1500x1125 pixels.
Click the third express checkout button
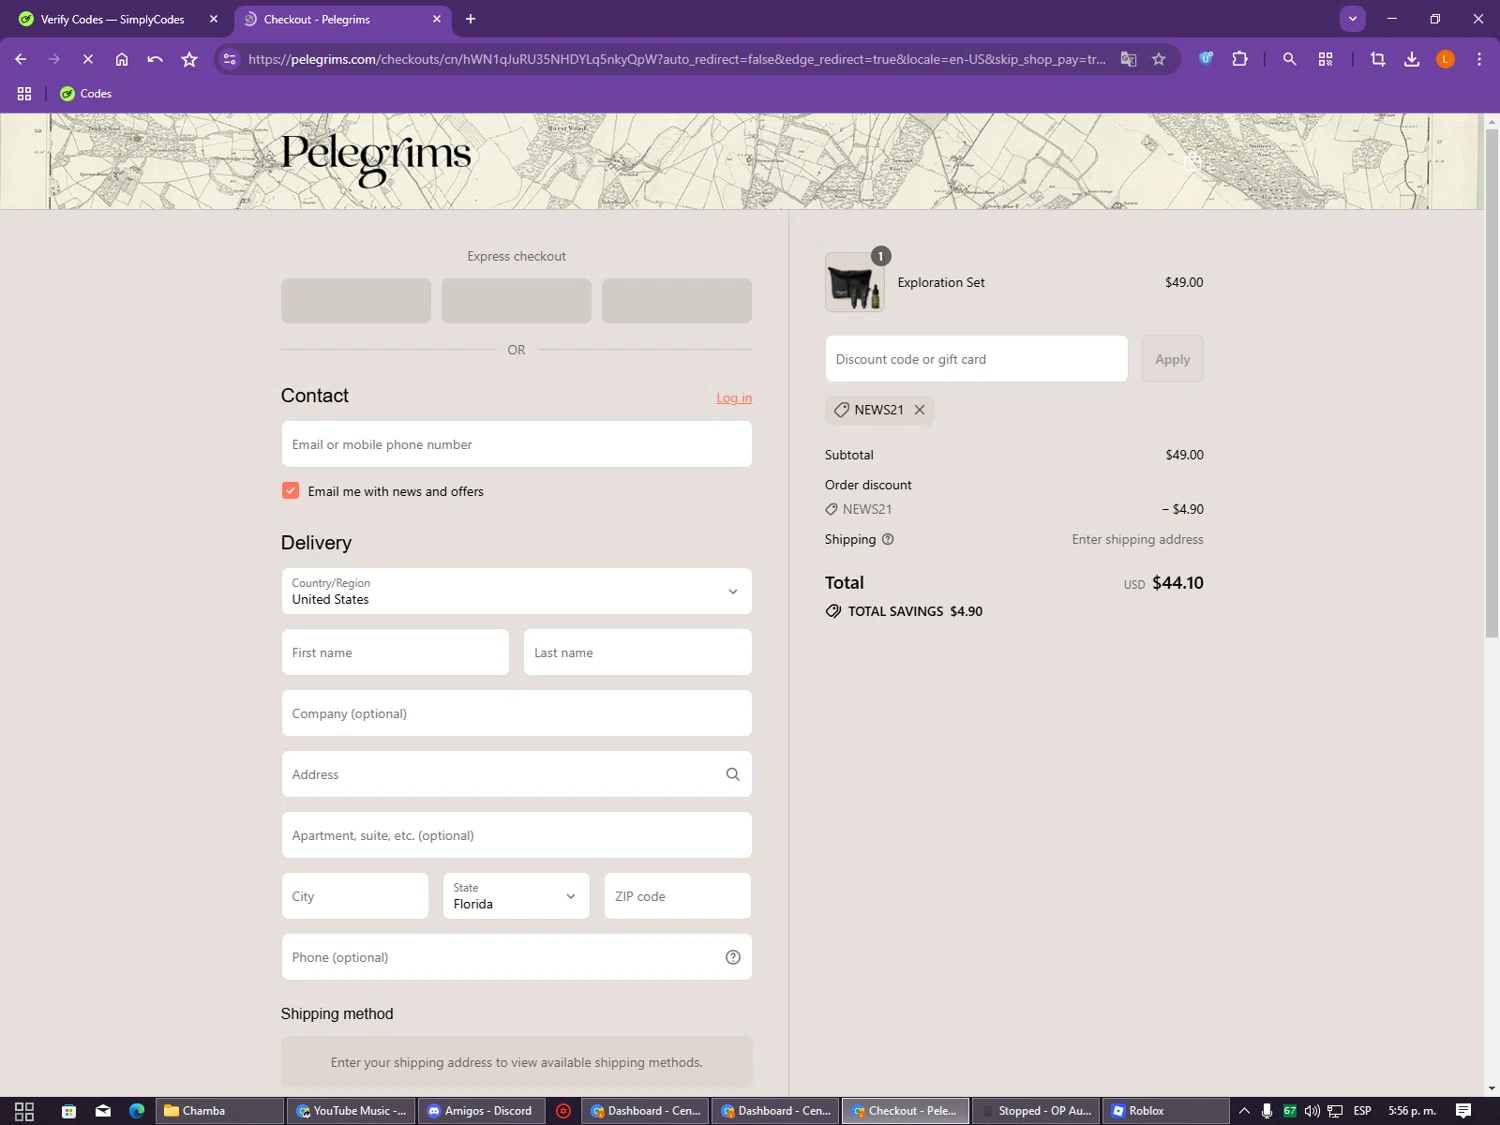coord(677,301)
